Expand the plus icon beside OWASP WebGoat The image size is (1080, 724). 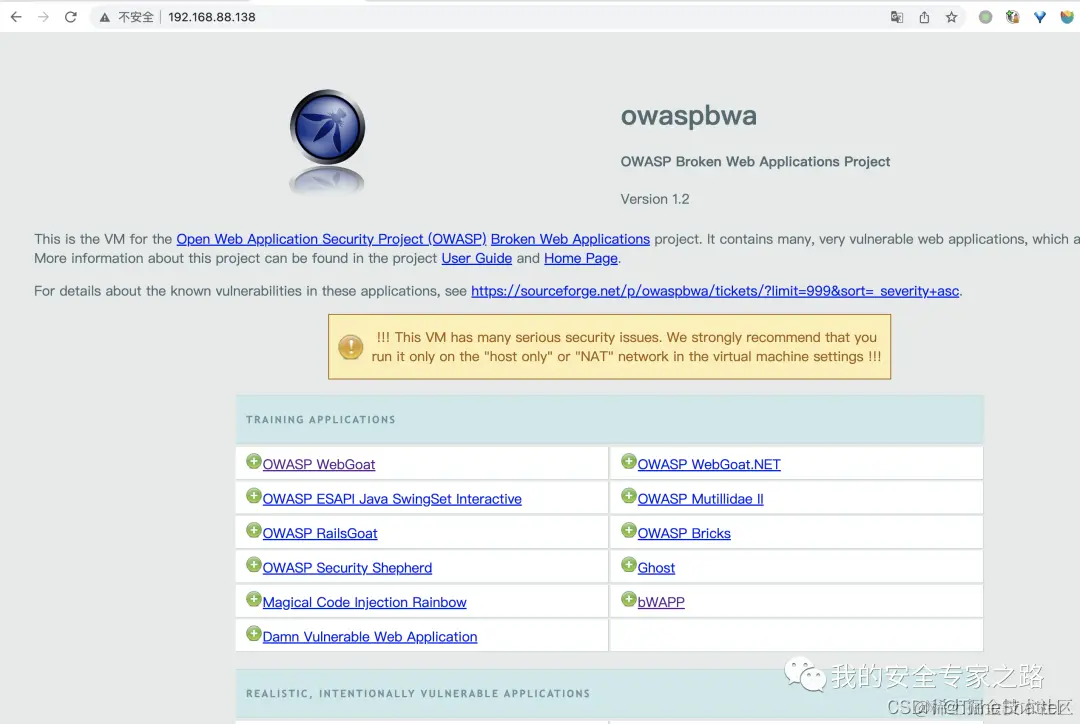253,462
